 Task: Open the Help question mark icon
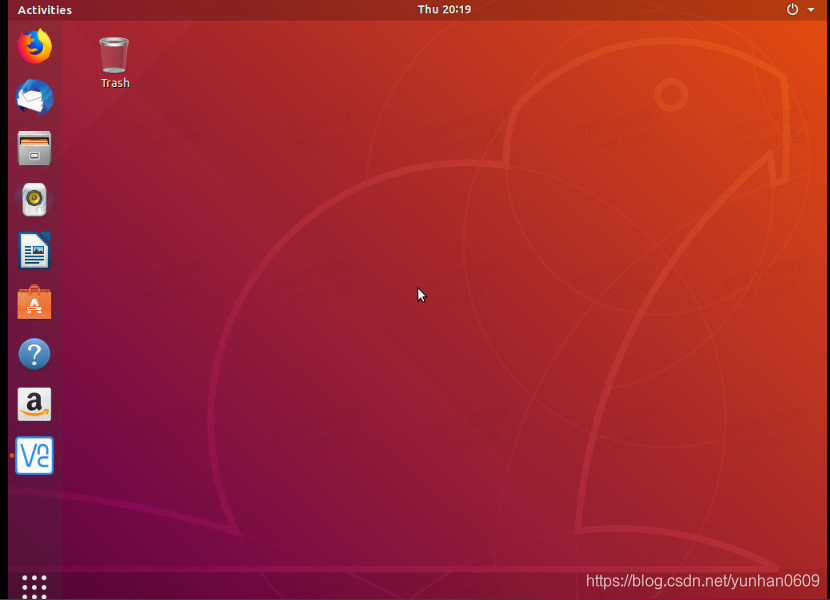34,354
